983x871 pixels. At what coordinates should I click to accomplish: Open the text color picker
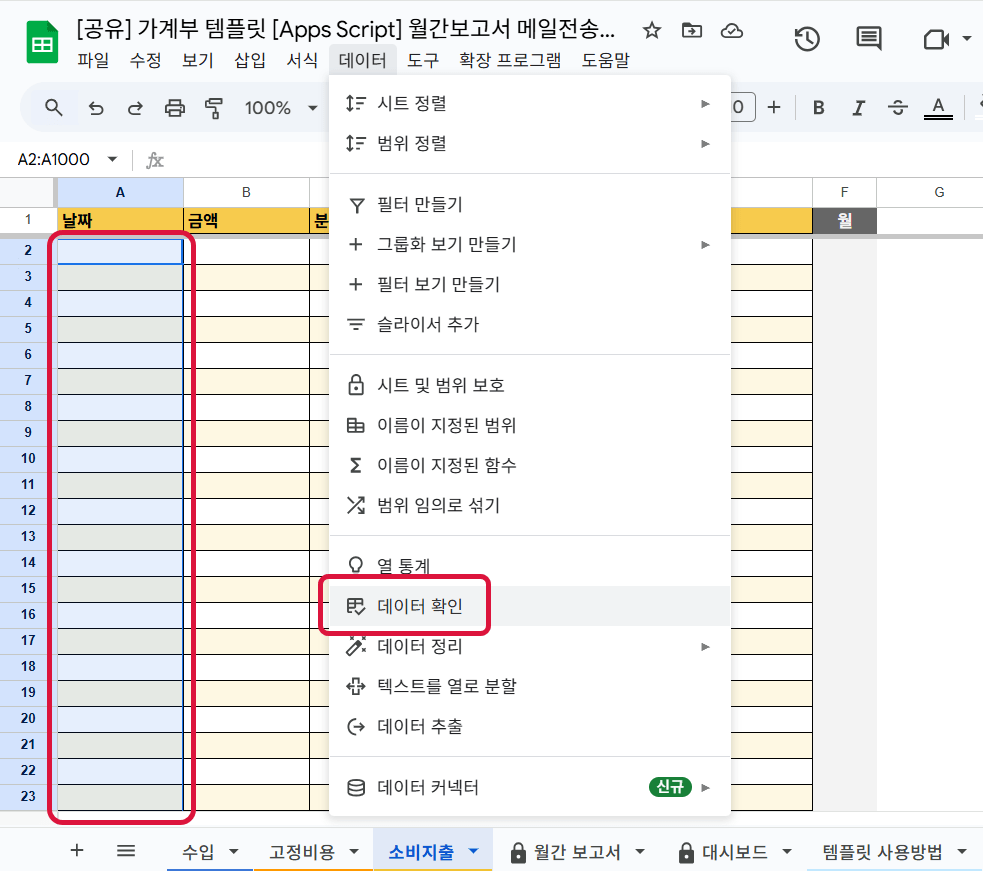tap(937, 108)
